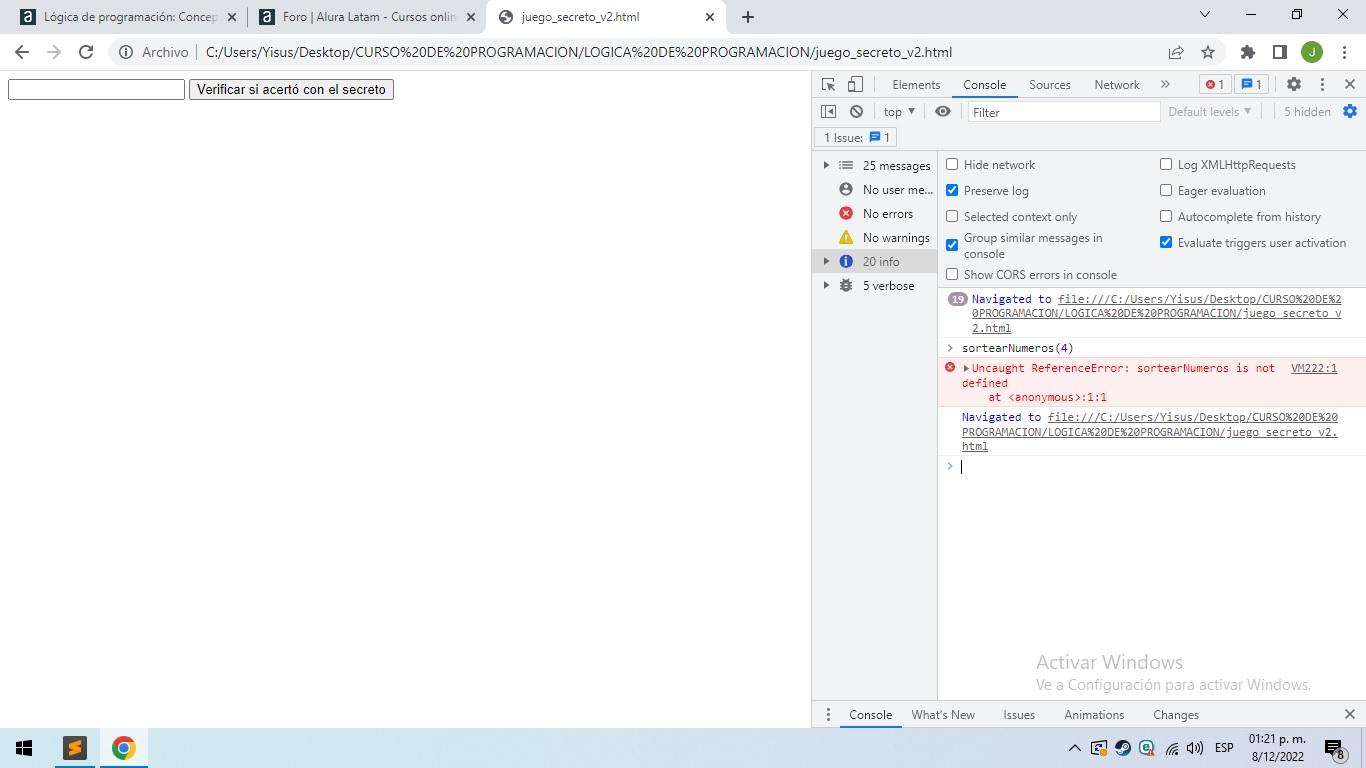The width and height of the screenshot is (1366, 768).
Task: Open the Chrome profile avatar J
Action: click(1312, 52)
